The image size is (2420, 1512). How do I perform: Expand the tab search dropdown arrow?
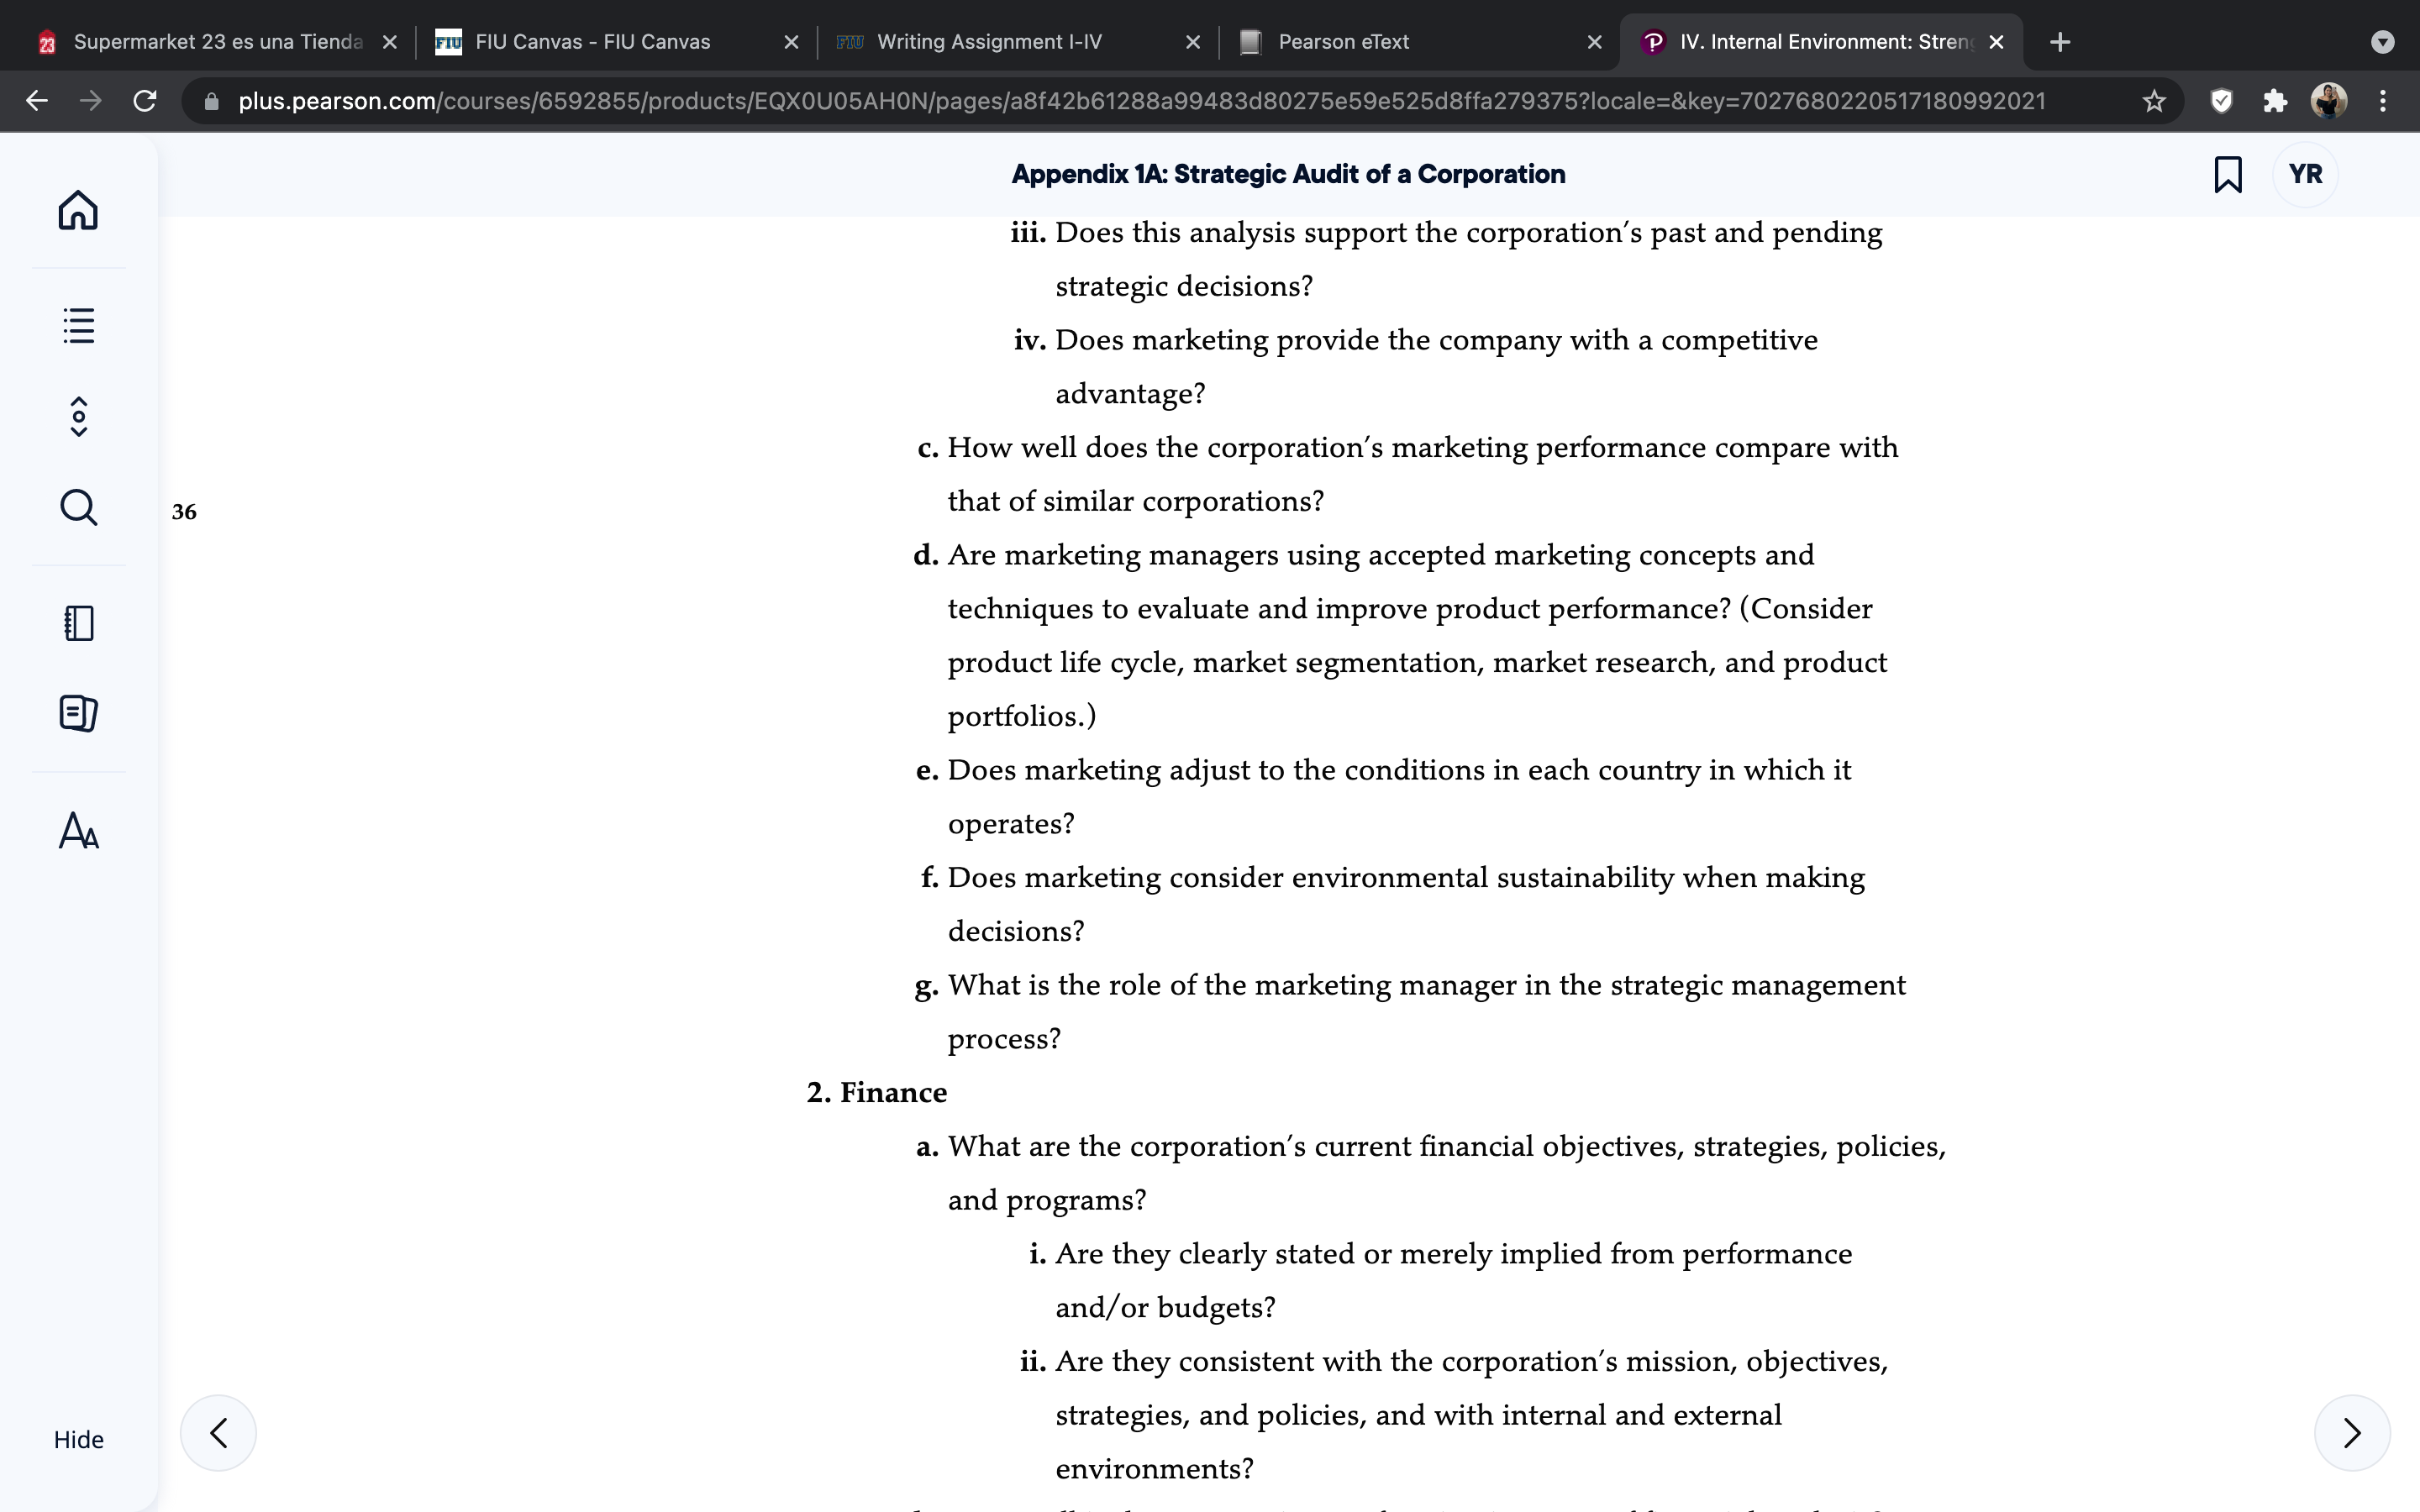pos(2383,42)
